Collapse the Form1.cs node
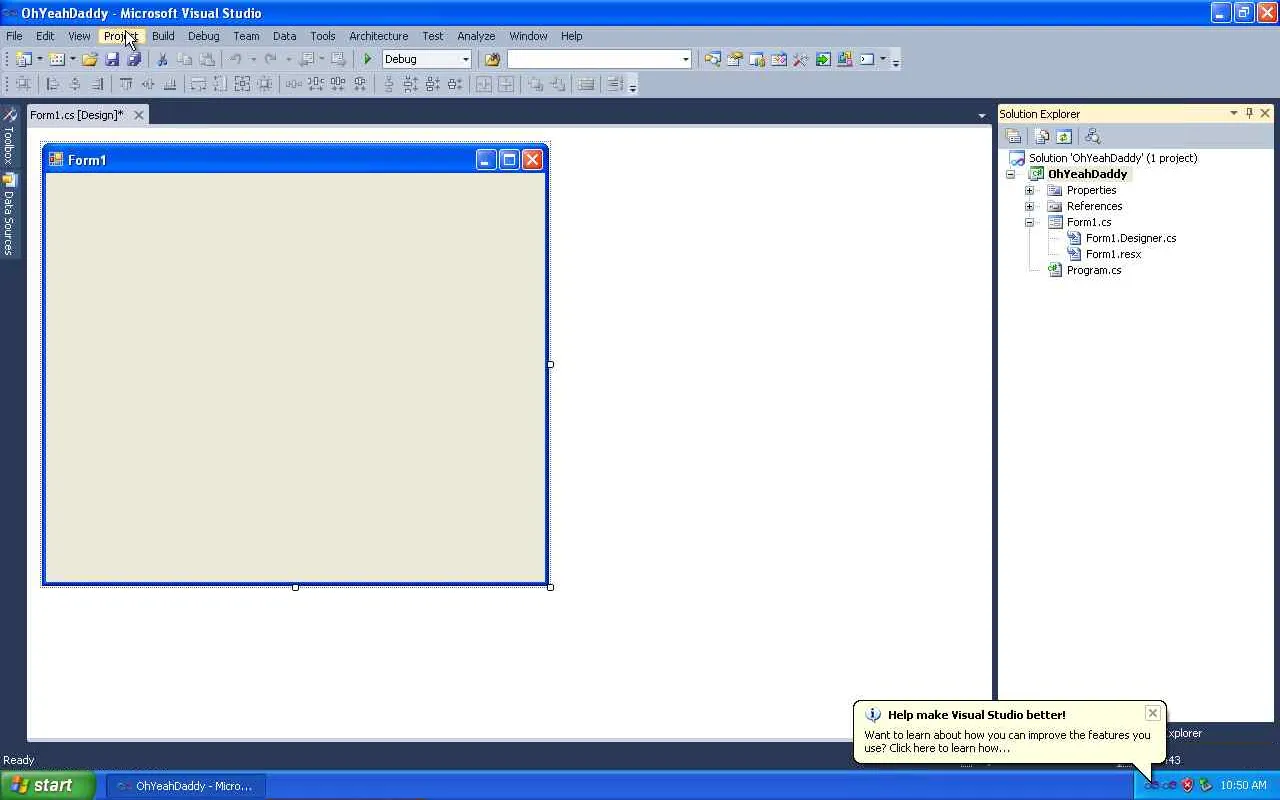1280x800 pixels. tap(1029, 222)
